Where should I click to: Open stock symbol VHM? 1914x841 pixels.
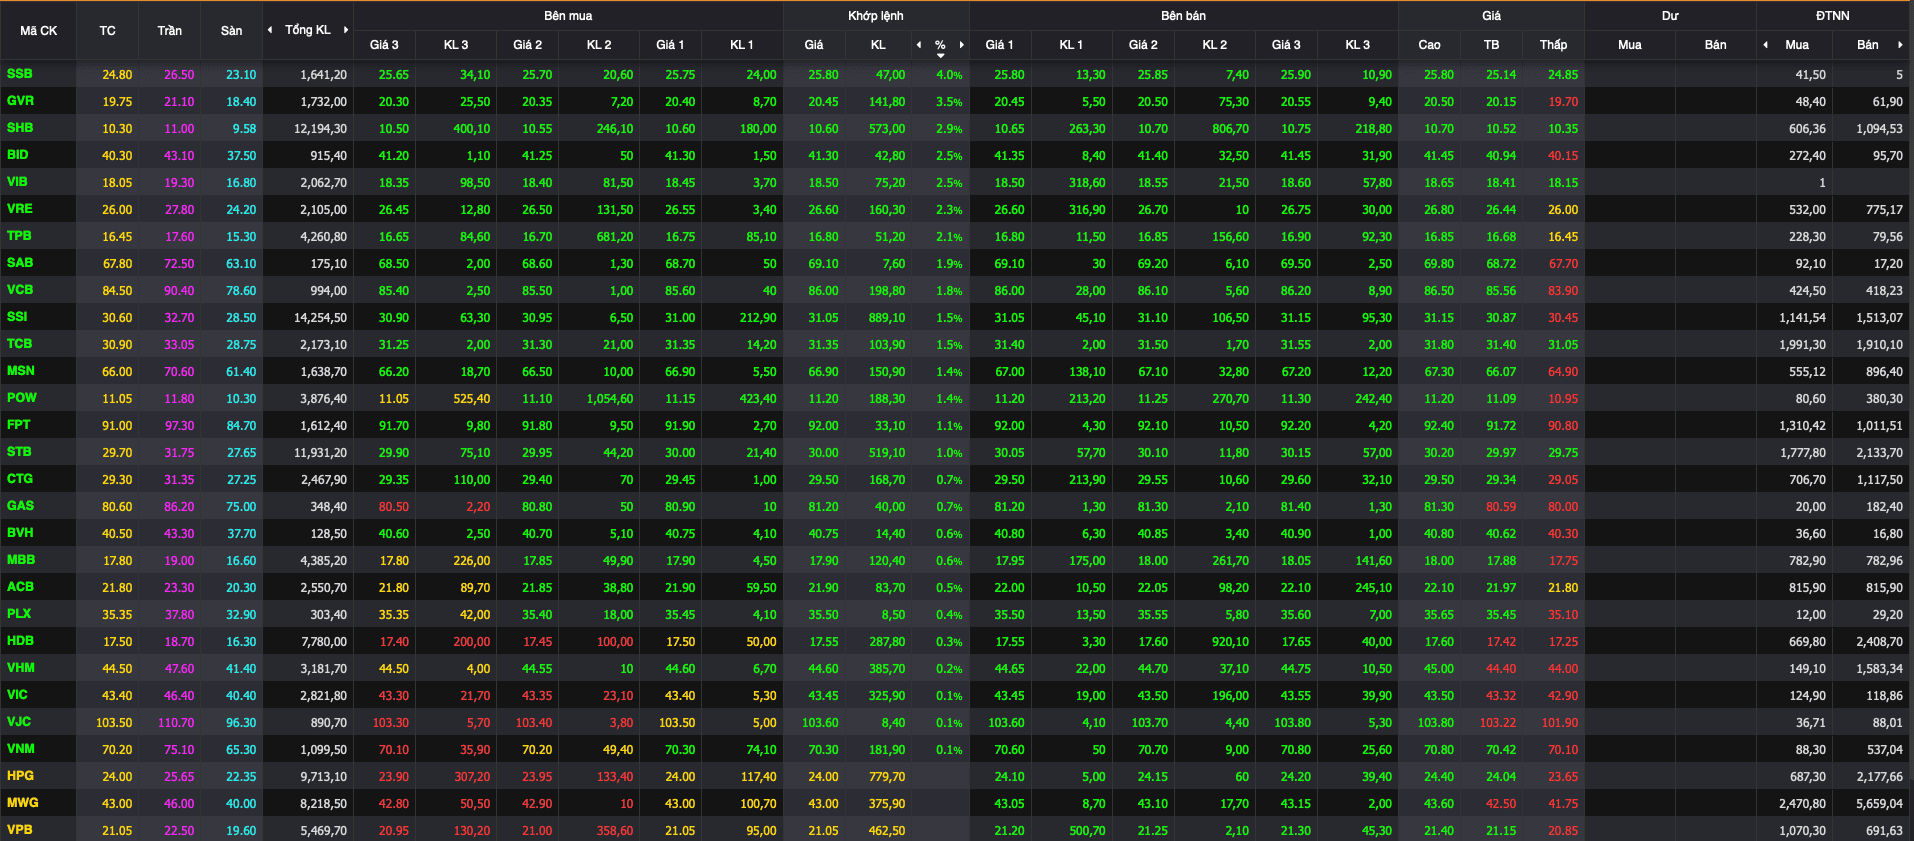pos(20,668)
